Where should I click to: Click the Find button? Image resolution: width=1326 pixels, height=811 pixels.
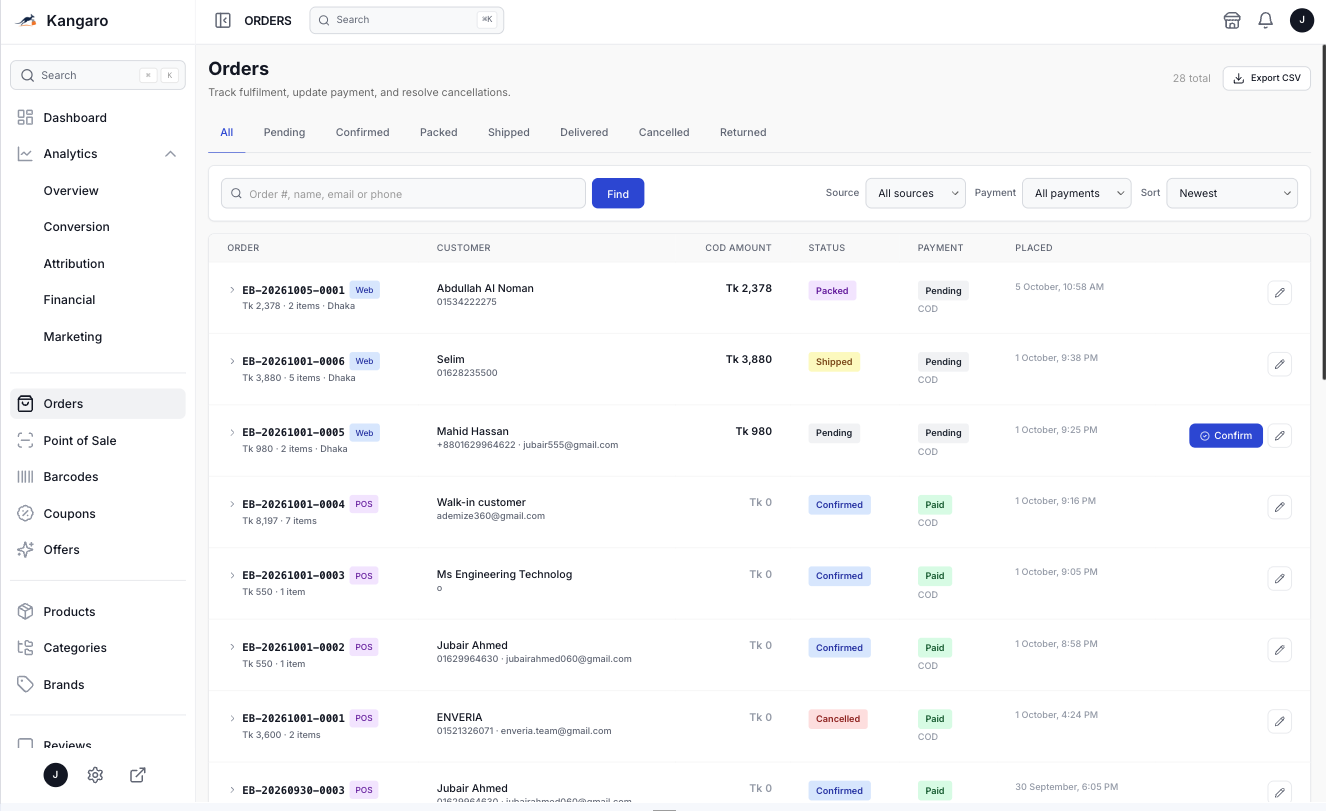[x=618, y=193]
